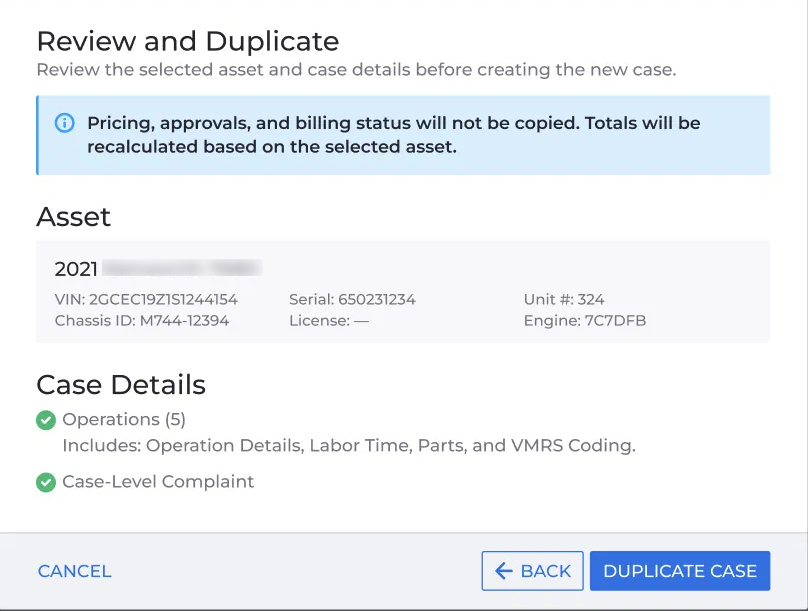Viewport: 808px width, 611px height.
Task: Click the Review and Duplicate heading
Action: click(x=188, y=41)
